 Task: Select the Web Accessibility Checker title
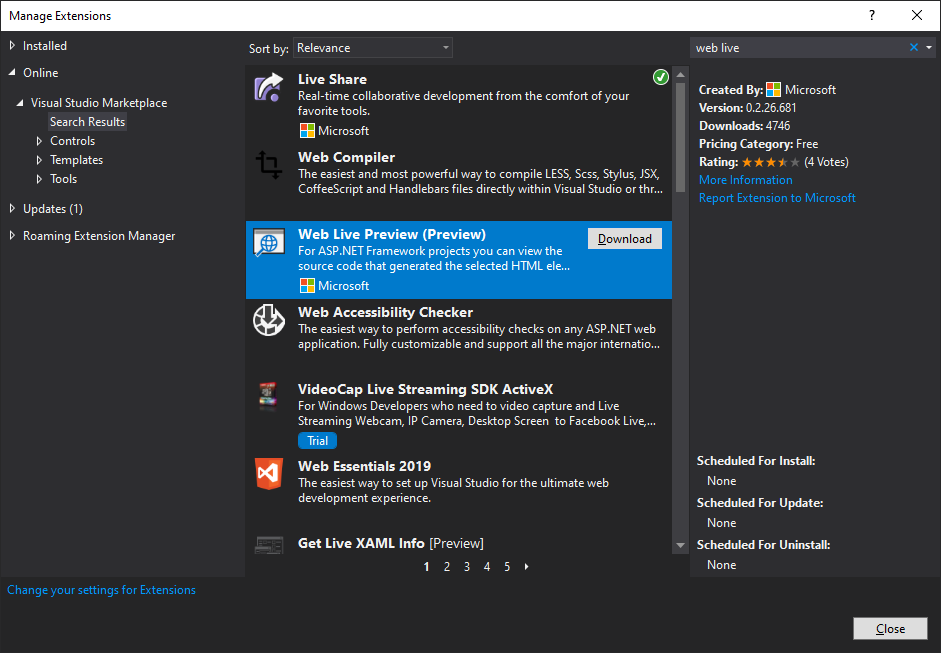[385, 312]
